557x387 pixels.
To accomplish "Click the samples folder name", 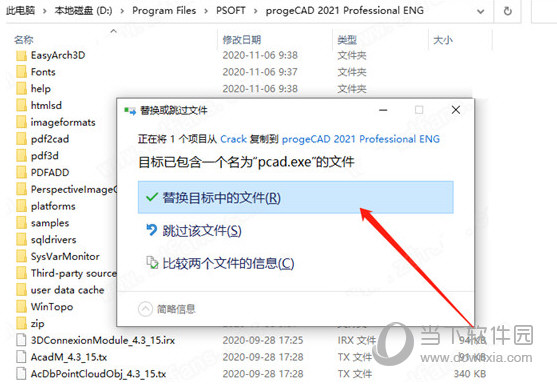I will point(50,223).
